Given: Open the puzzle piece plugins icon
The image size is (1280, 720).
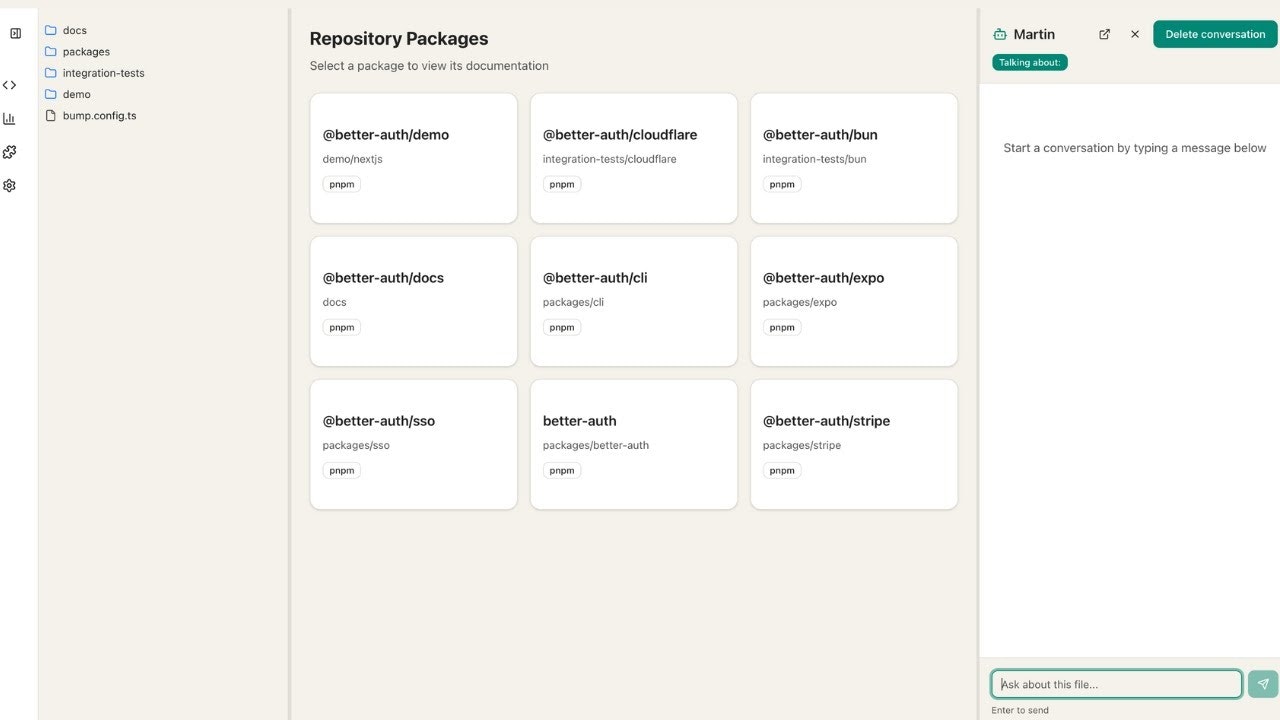Looking at the screenshot, I should pos(10,152).
